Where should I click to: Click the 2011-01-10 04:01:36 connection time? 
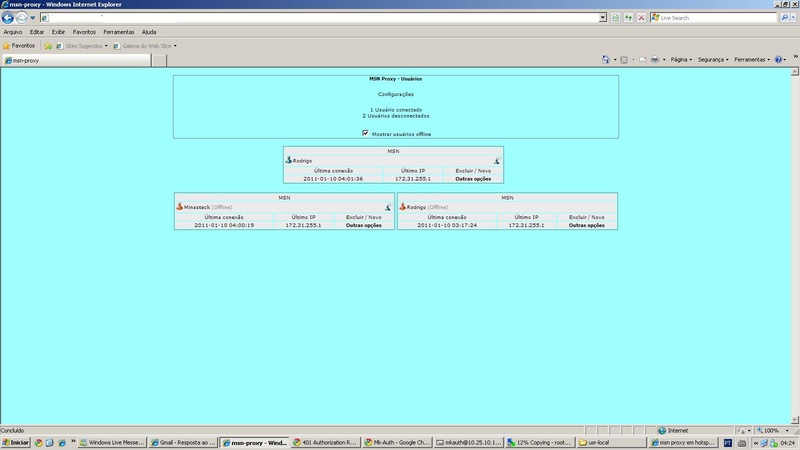click(333, 179)
